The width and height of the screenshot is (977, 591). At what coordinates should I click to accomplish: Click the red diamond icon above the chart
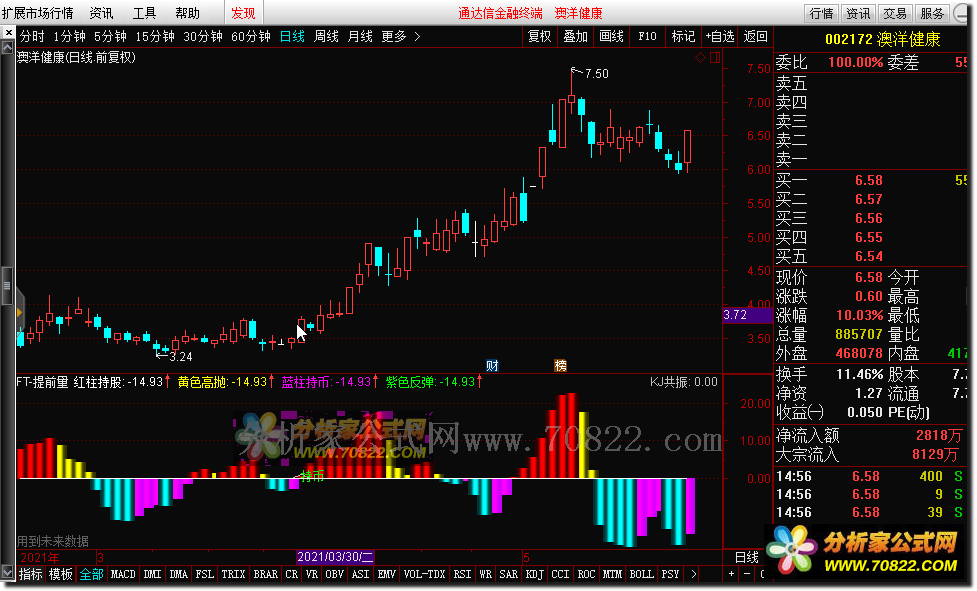pos(700,58)
